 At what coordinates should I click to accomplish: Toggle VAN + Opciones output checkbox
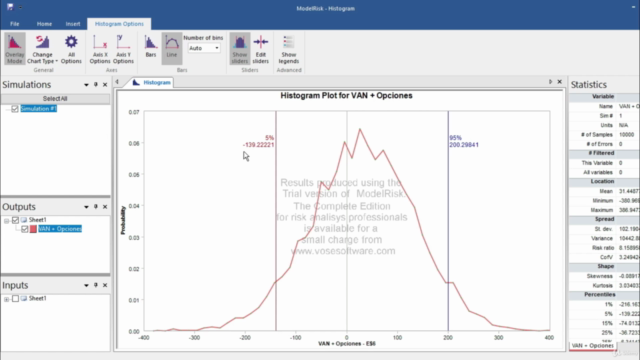click(24, 229)
